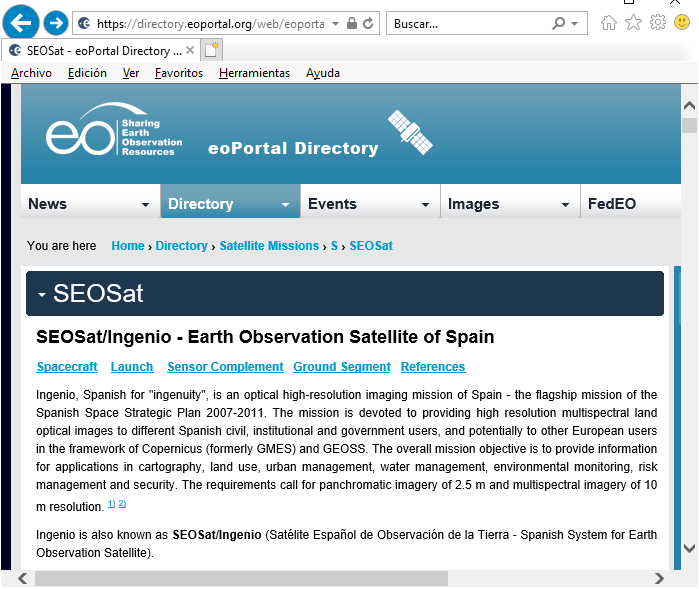The height and width of the screenshot is (589, 699).
Task: Jump to the References section link
Action: click(x=433, y=367)
